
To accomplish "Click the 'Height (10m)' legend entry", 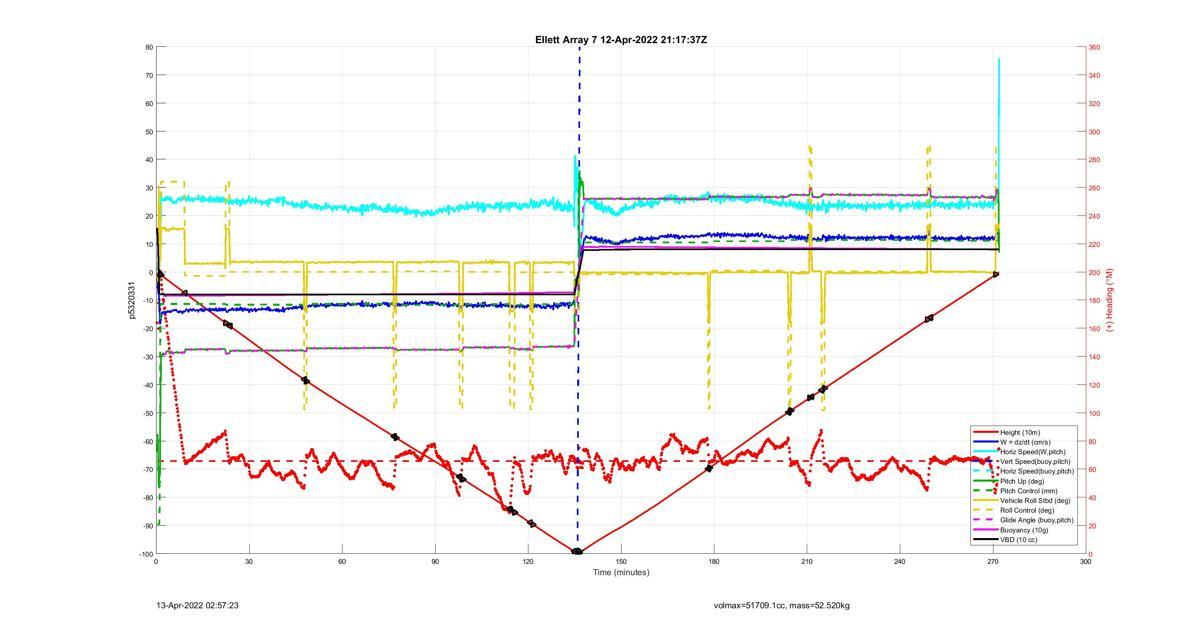I will coord(1021,432).
